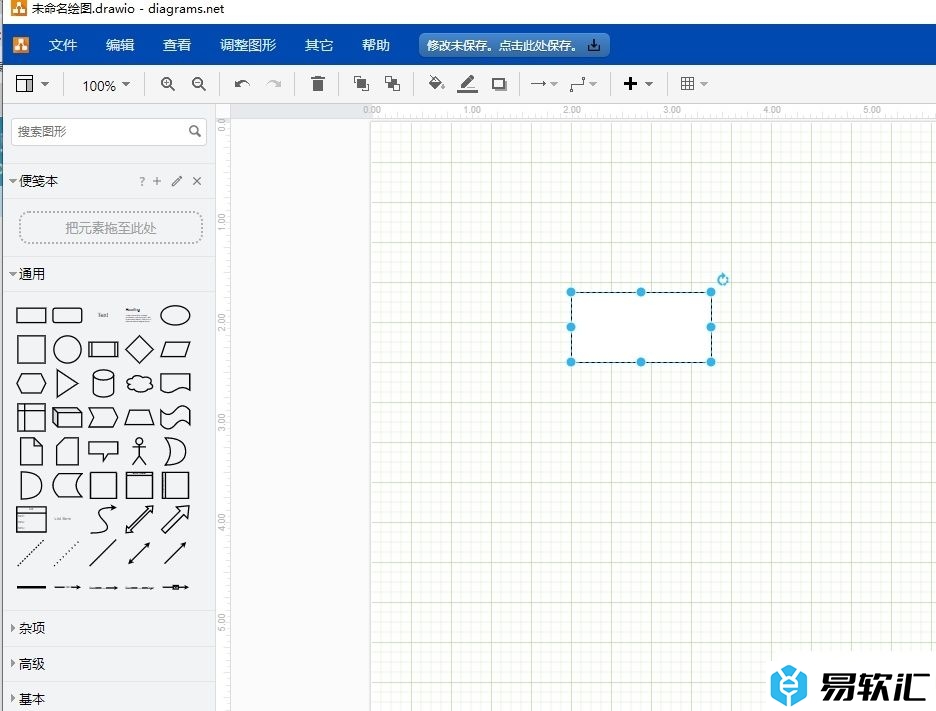Open the line color pencil tool
This screenshot has height=711, width=936.
click(467, 84)
